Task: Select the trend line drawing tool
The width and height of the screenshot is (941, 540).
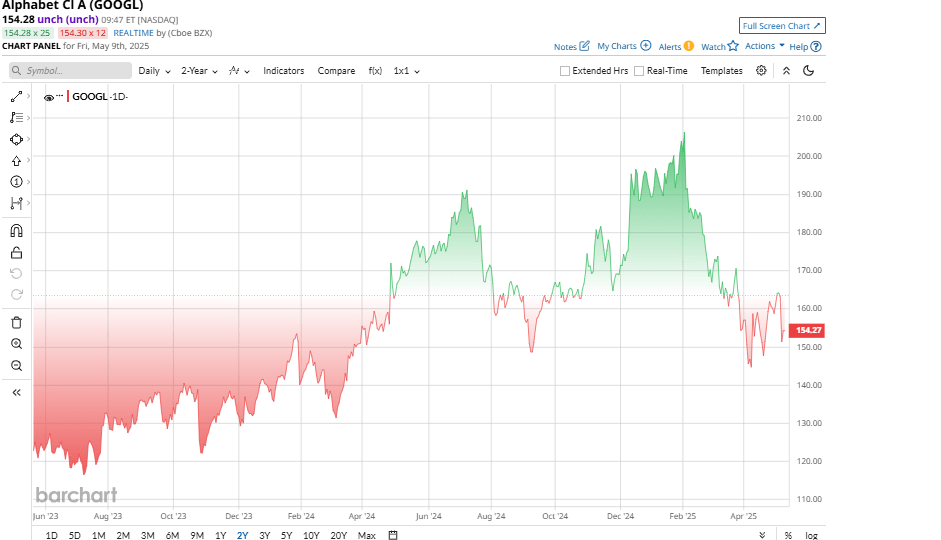Action: coord(16,97)
